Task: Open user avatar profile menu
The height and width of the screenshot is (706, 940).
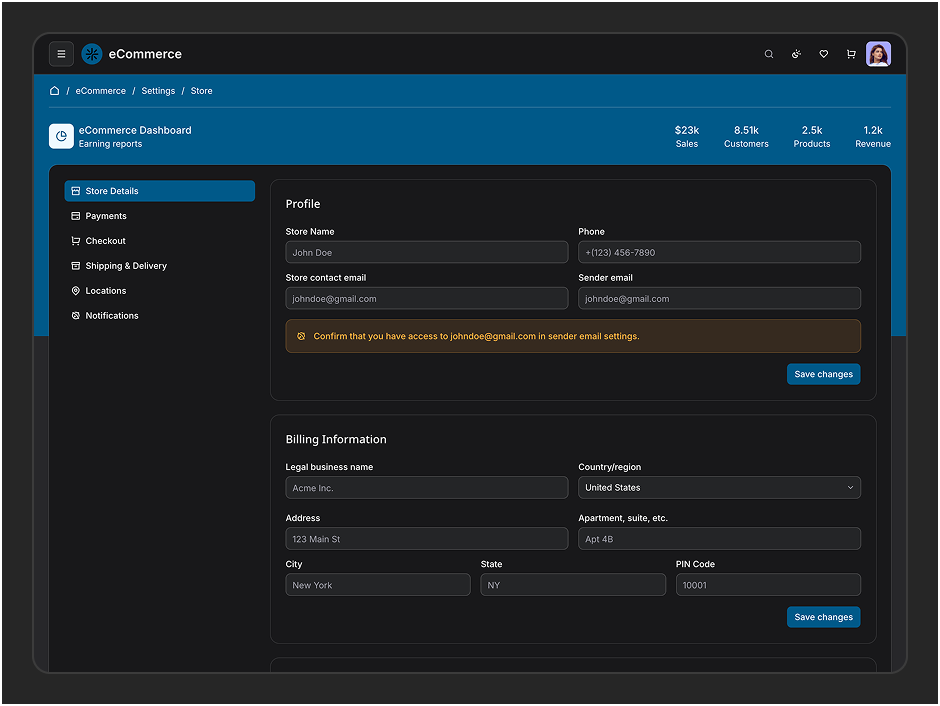Action: 878,54
